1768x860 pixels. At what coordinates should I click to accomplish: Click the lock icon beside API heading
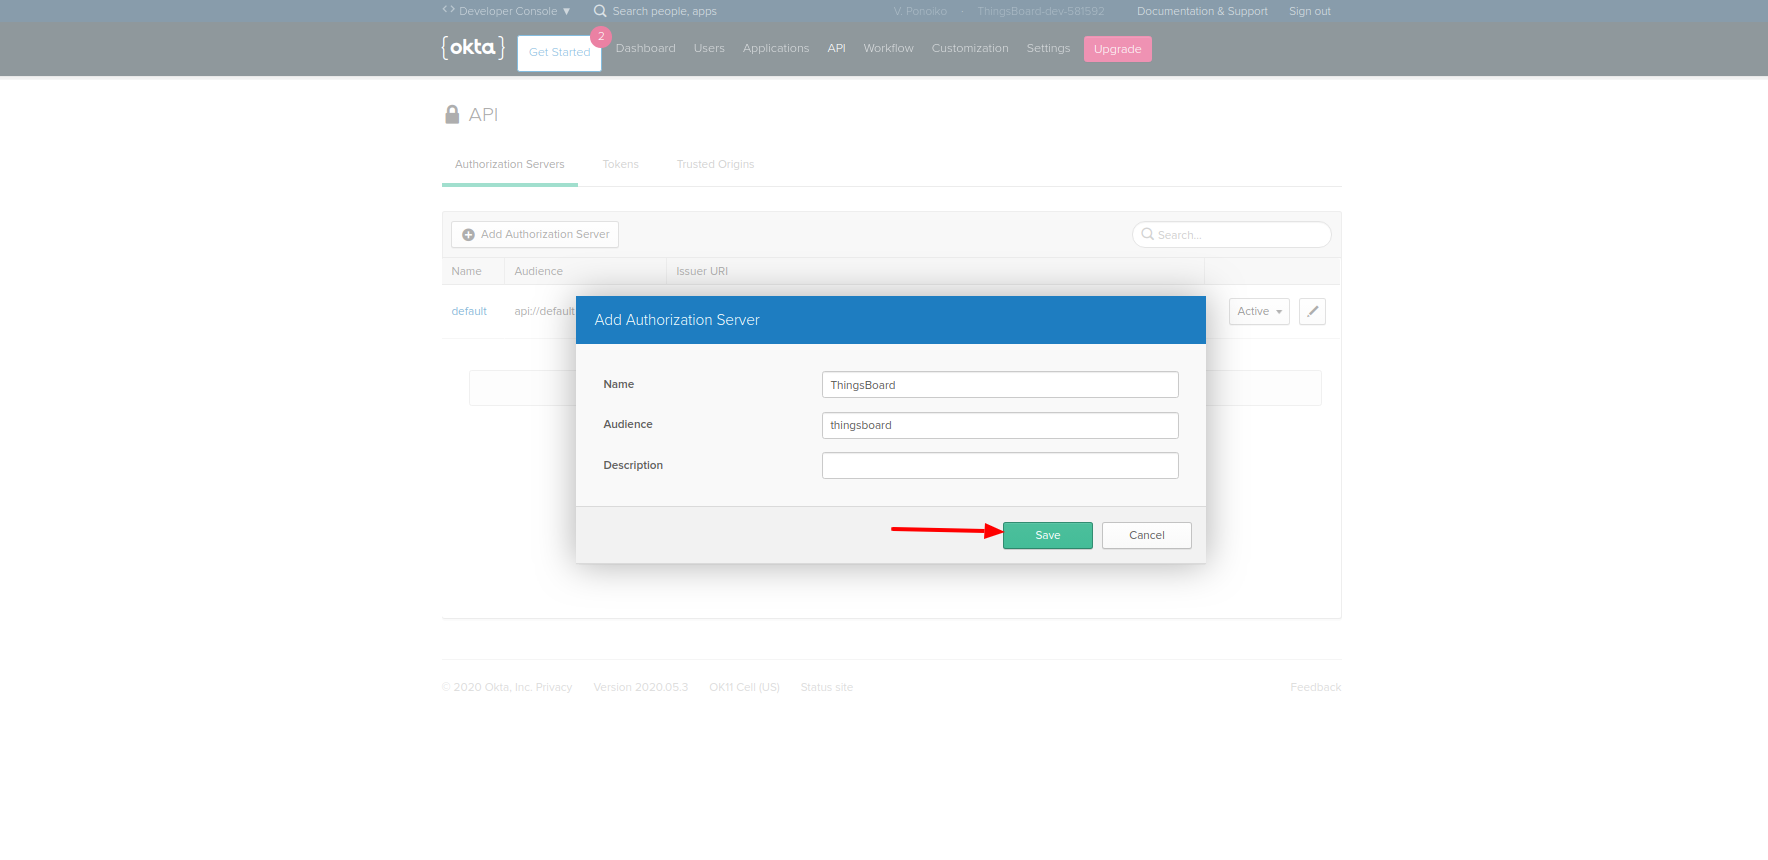point(452,115)
